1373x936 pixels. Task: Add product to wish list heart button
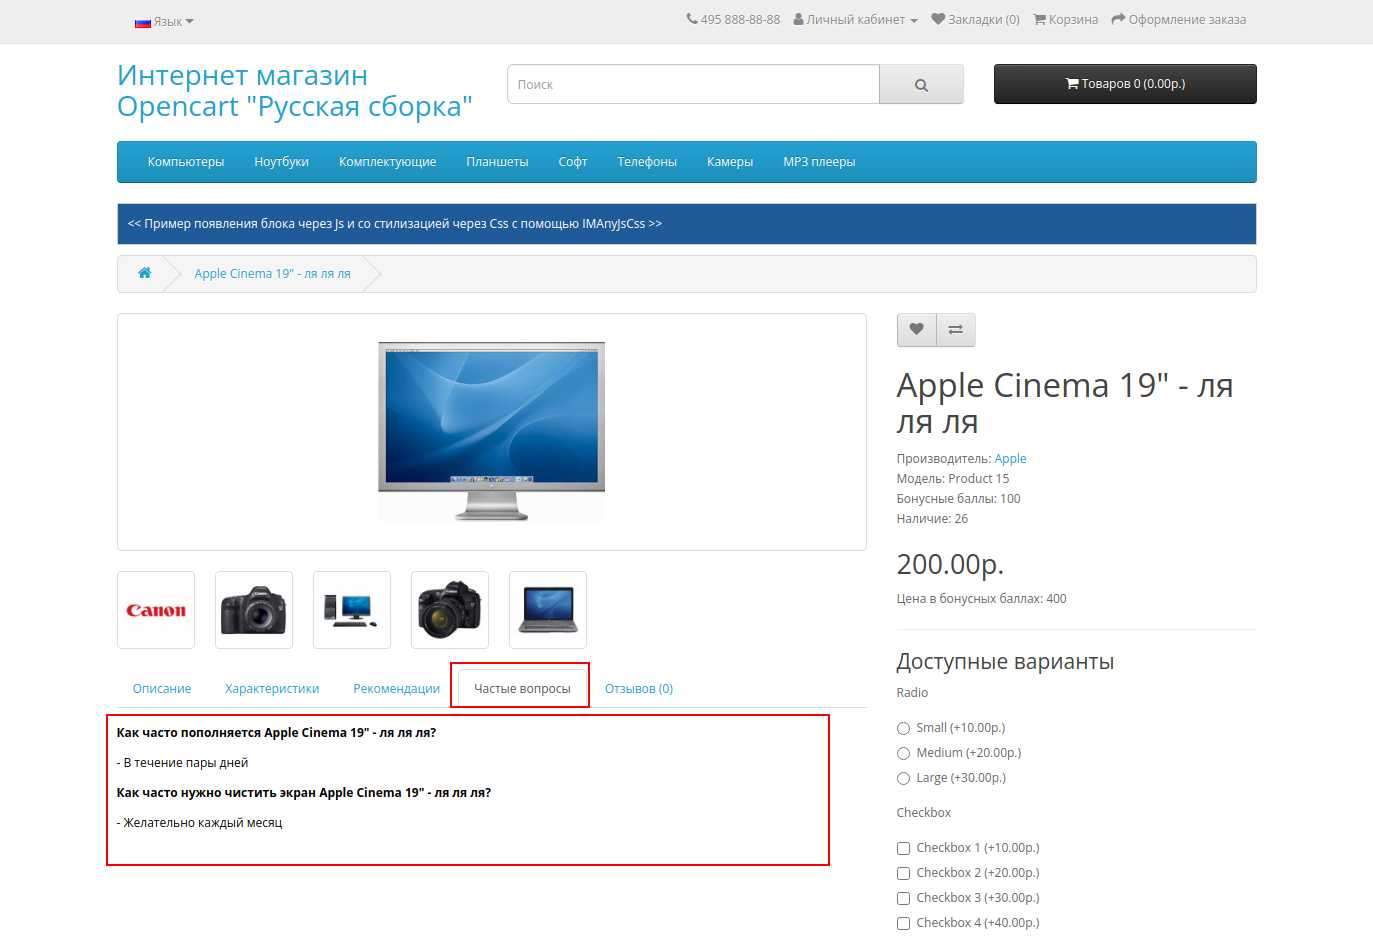click(x=916, y=329)
